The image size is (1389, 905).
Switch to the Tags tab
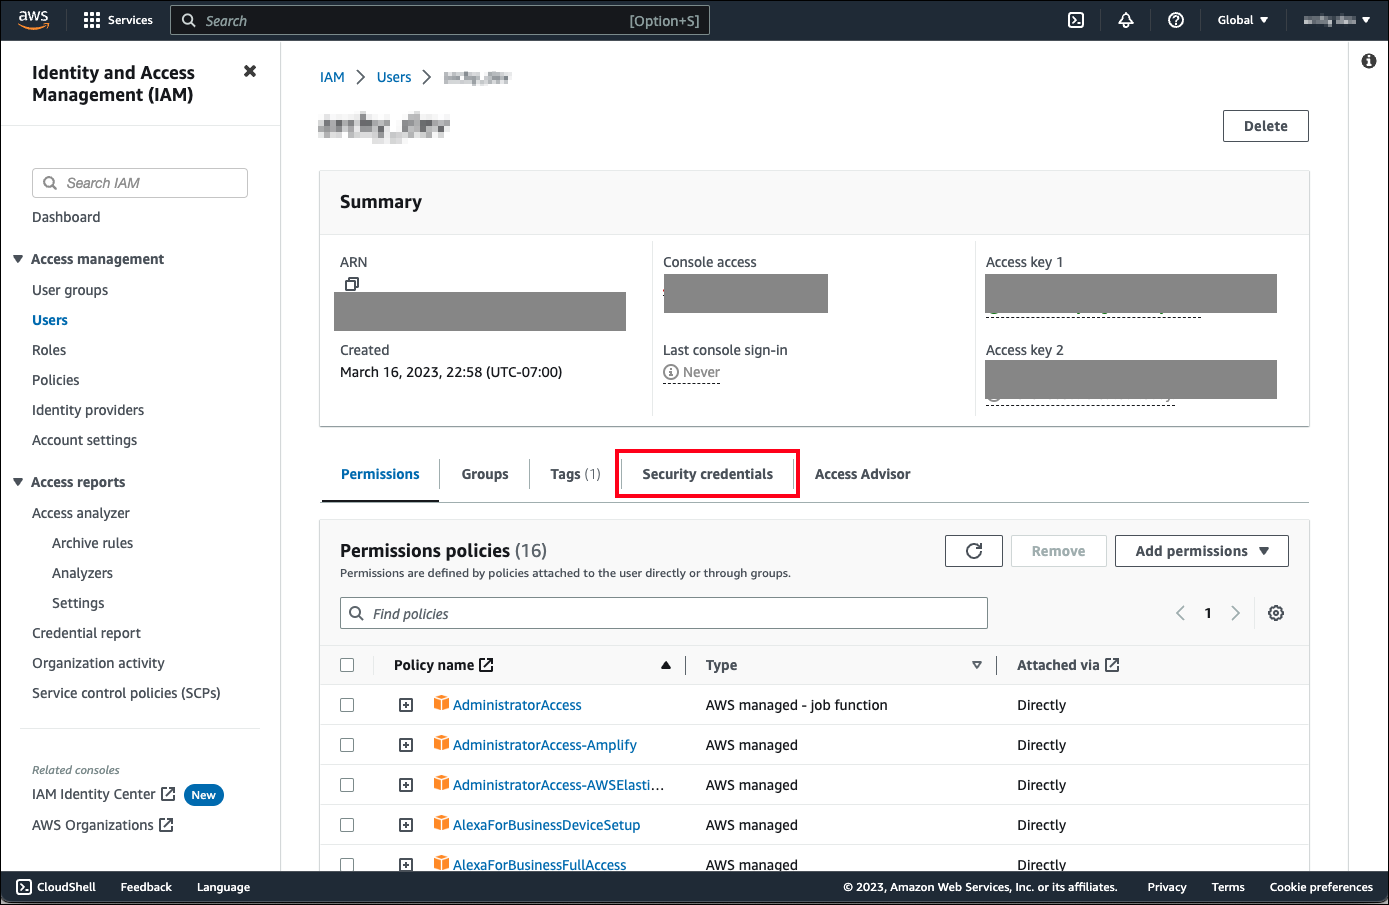tap(575, 474)
